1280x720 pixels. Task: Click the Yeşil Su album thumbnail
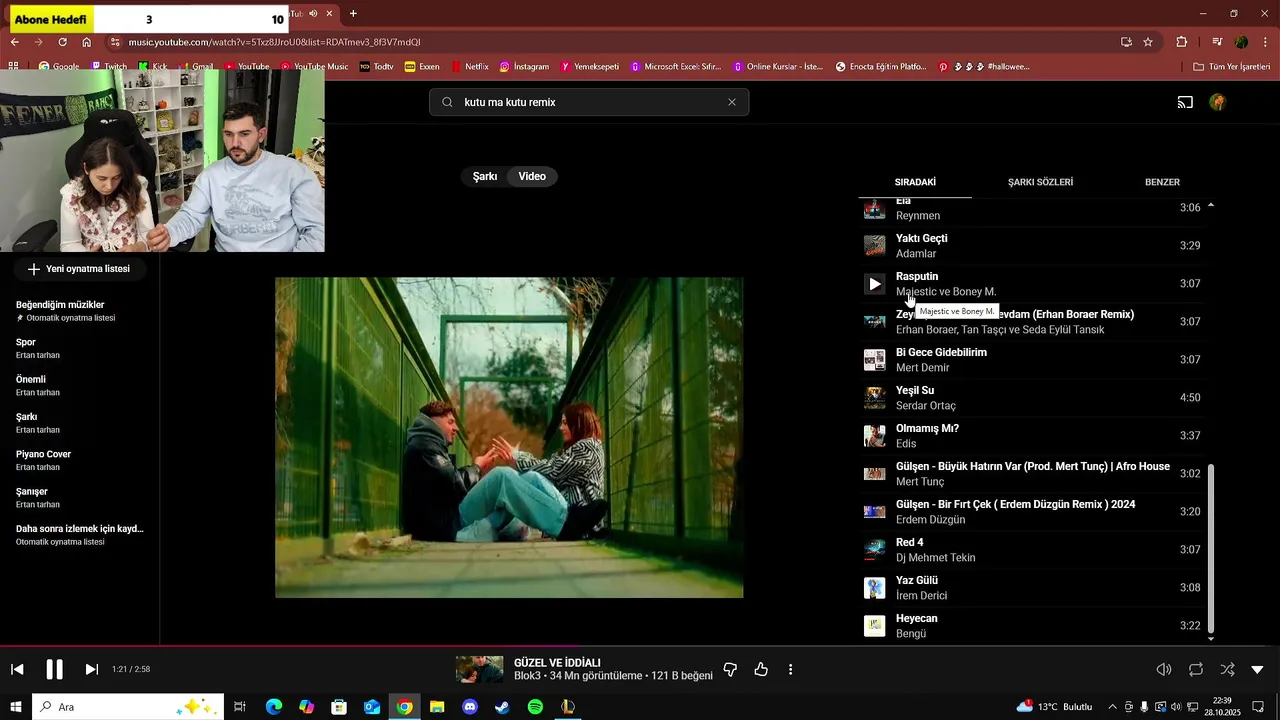click(x=875, y=398)
